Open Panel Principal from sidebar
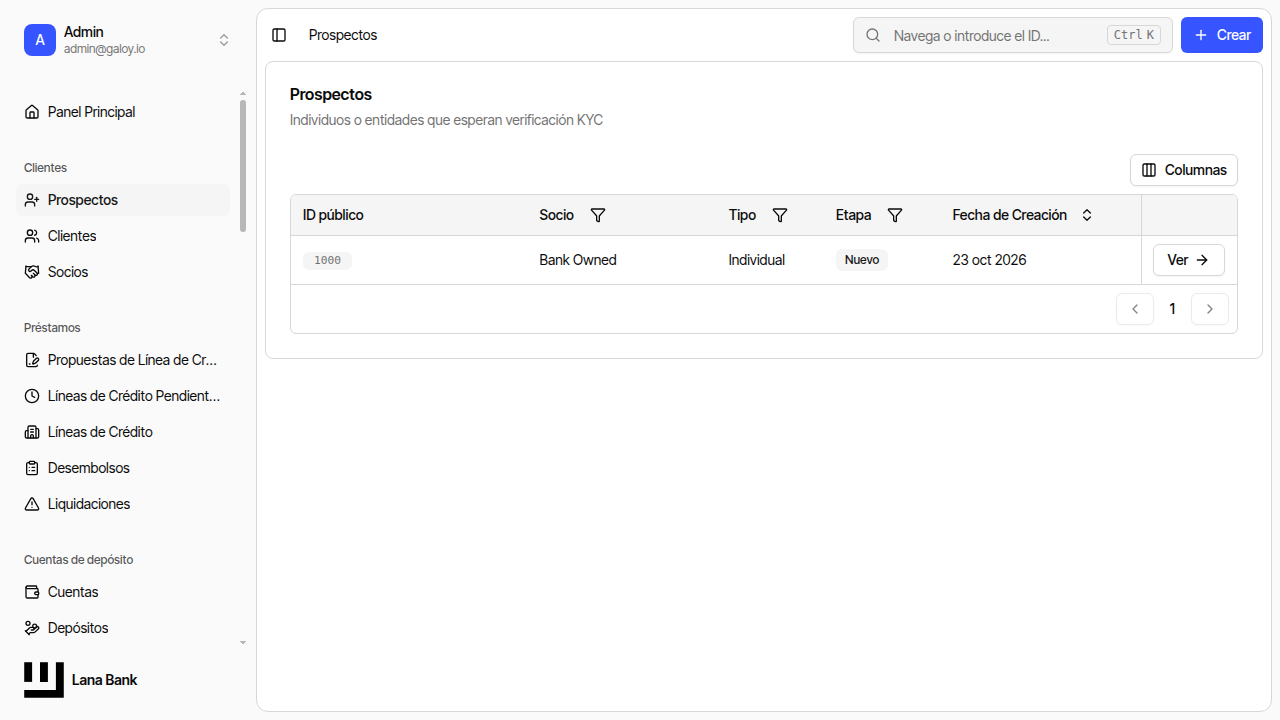1280x720 pixels. [x=124, y=112]
